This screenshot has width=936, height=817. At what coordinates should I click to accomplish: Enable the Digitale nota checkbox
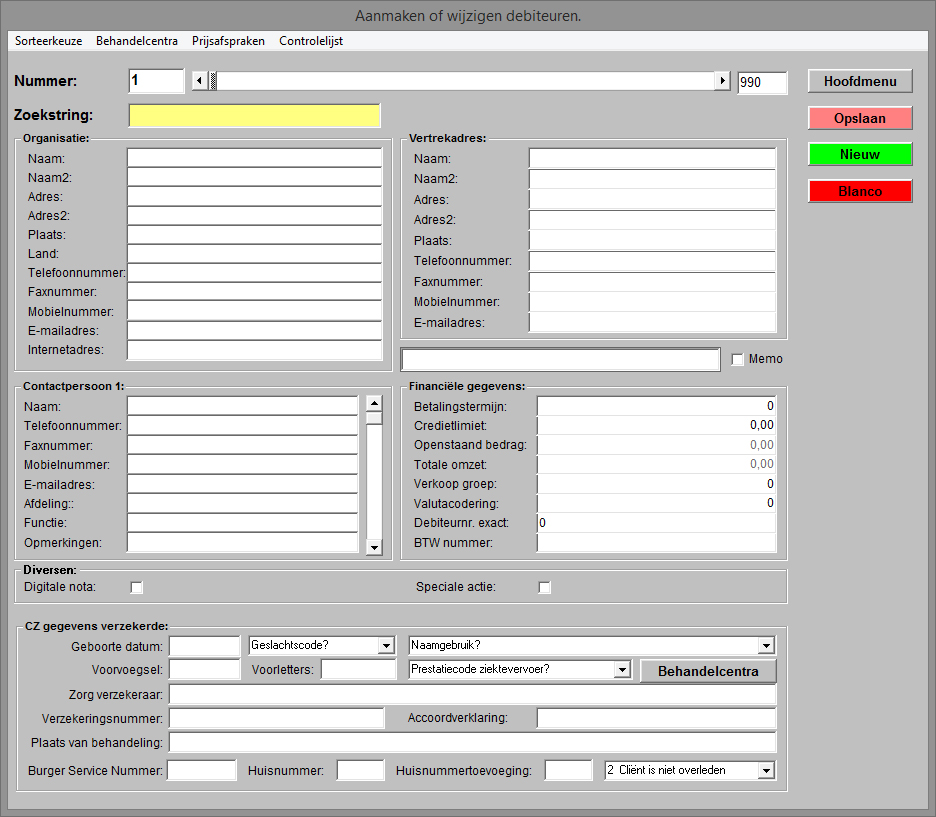(x=137, y=588)
